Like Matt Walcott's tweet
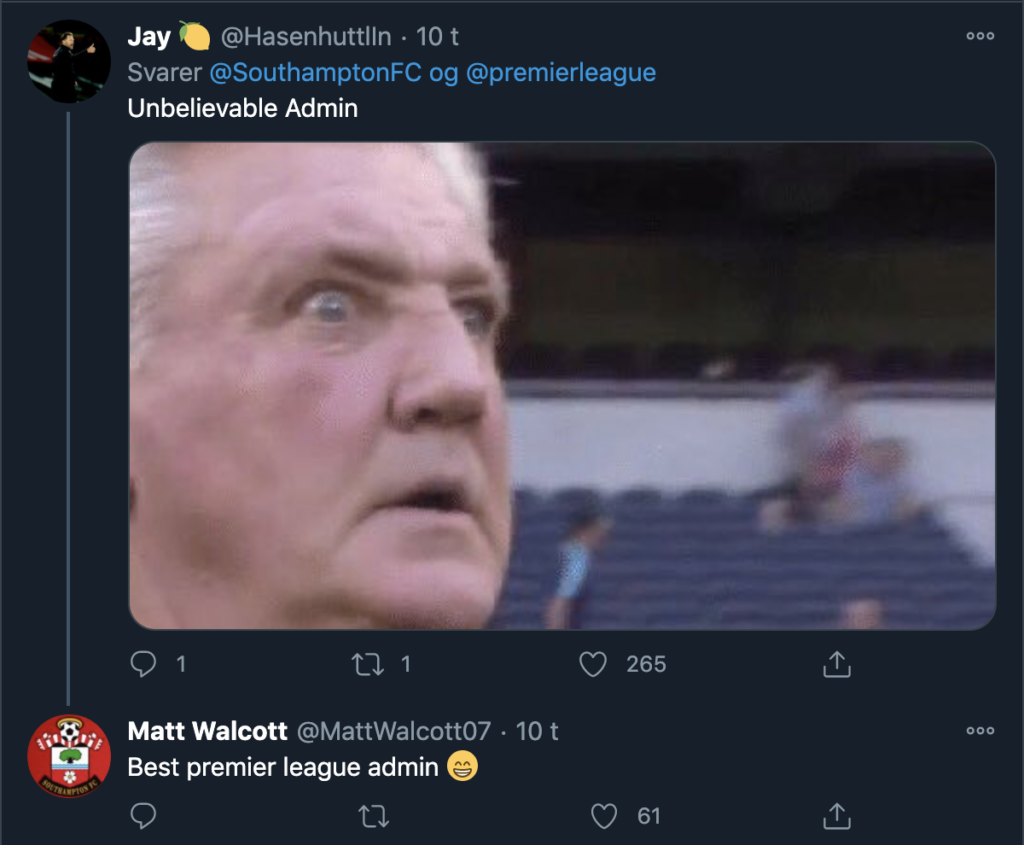 pos(604,817)
